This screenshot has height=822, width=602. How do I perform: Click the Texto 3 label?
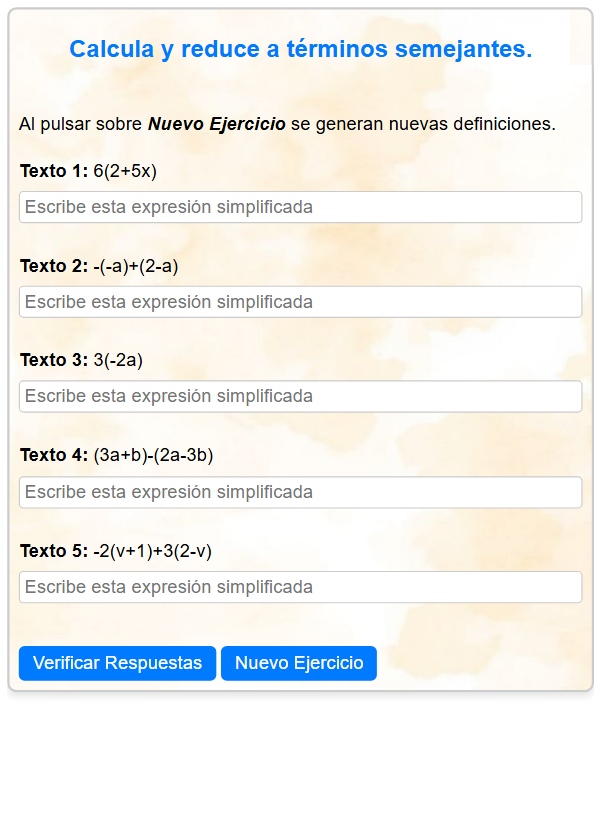click(54, 360)
